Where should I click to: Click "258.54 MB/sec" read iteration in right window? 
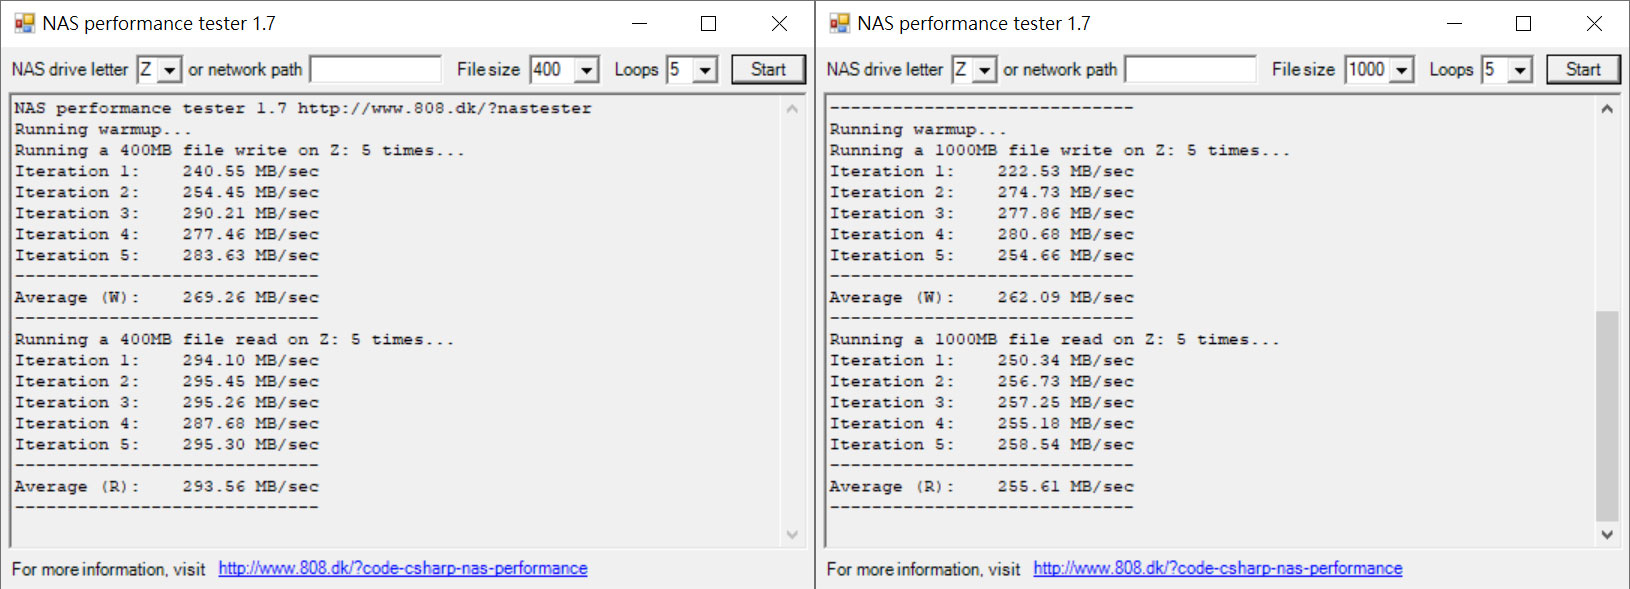pyautogui.click(x=1065, y=444)
